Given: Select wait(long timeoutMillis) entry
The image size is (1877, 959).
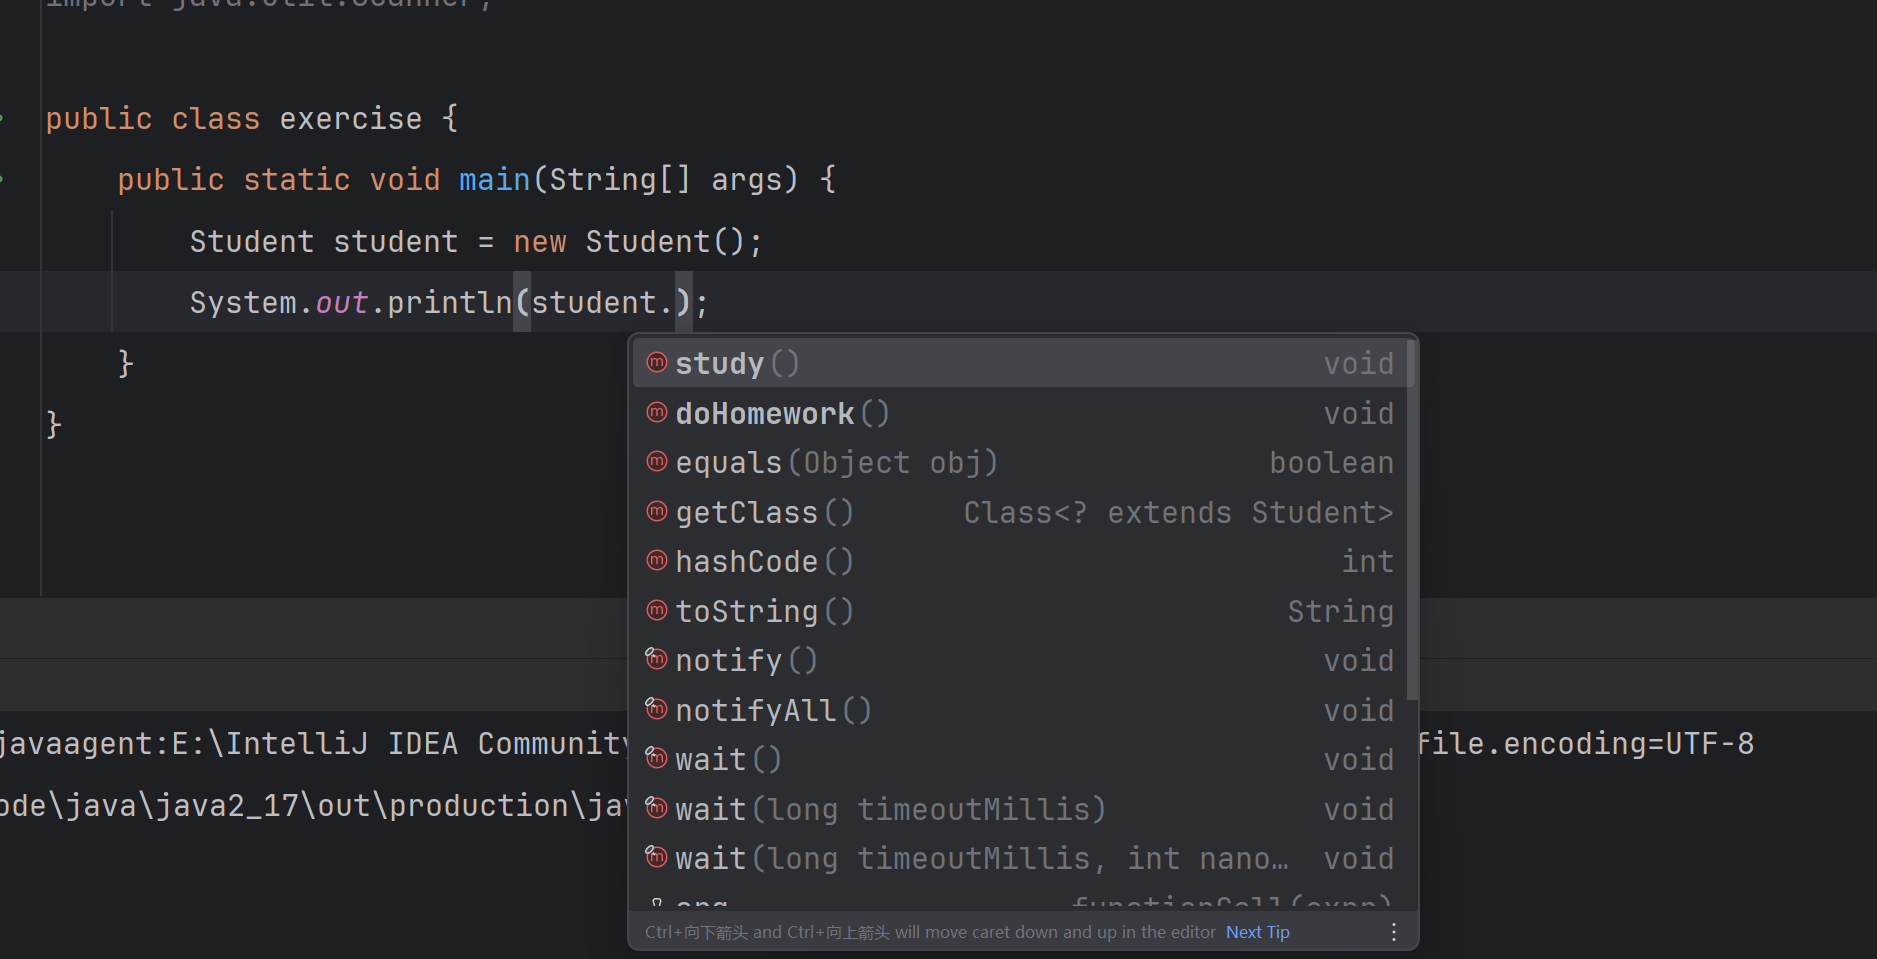Looking at the screenshot, I should (x=1020, y=809).
